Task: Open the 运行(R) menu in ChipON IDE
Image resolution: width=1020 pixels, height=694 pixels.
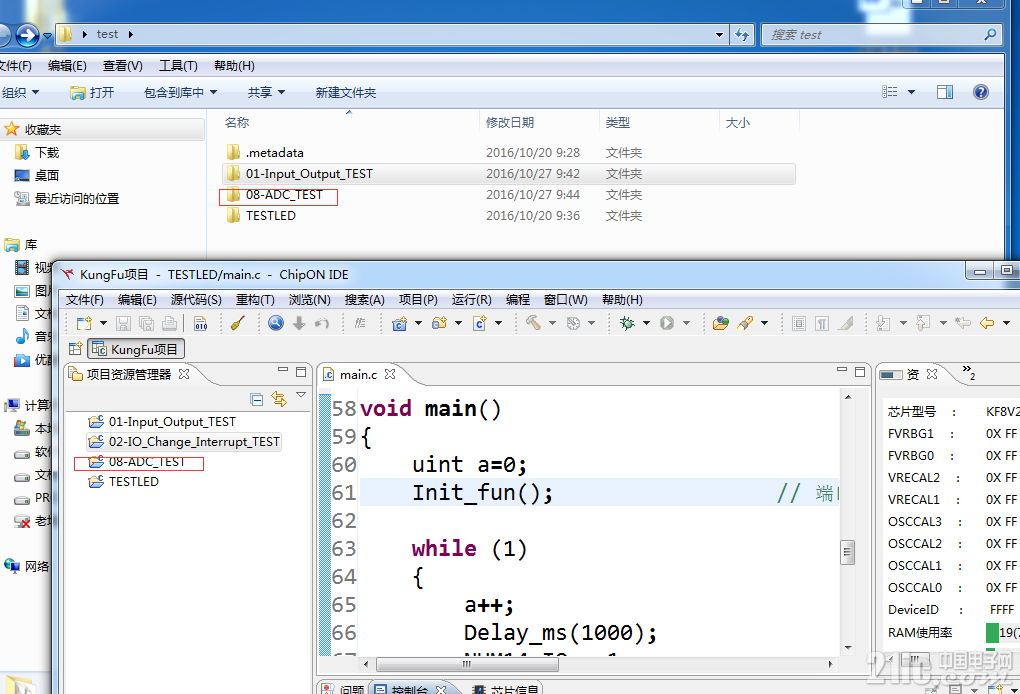Action: click(472, 300)
